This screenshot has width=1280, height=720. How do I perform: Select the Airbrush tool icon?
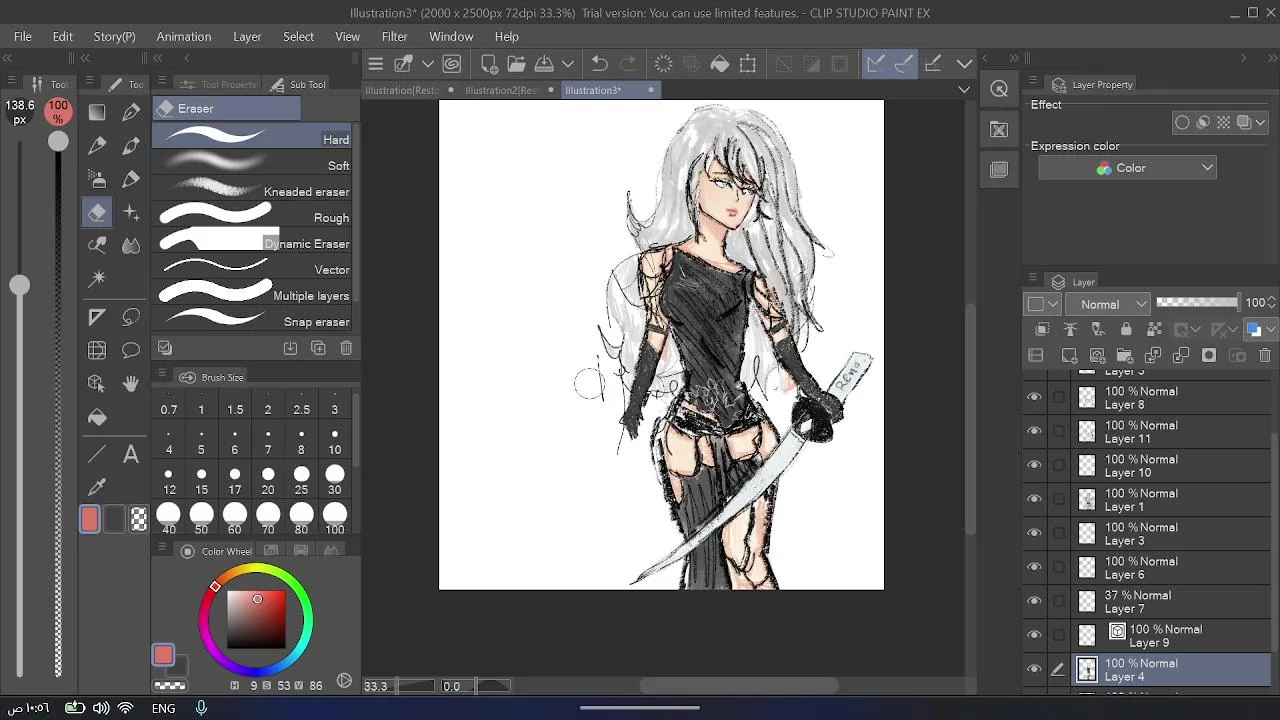click(x=97, y=179)
